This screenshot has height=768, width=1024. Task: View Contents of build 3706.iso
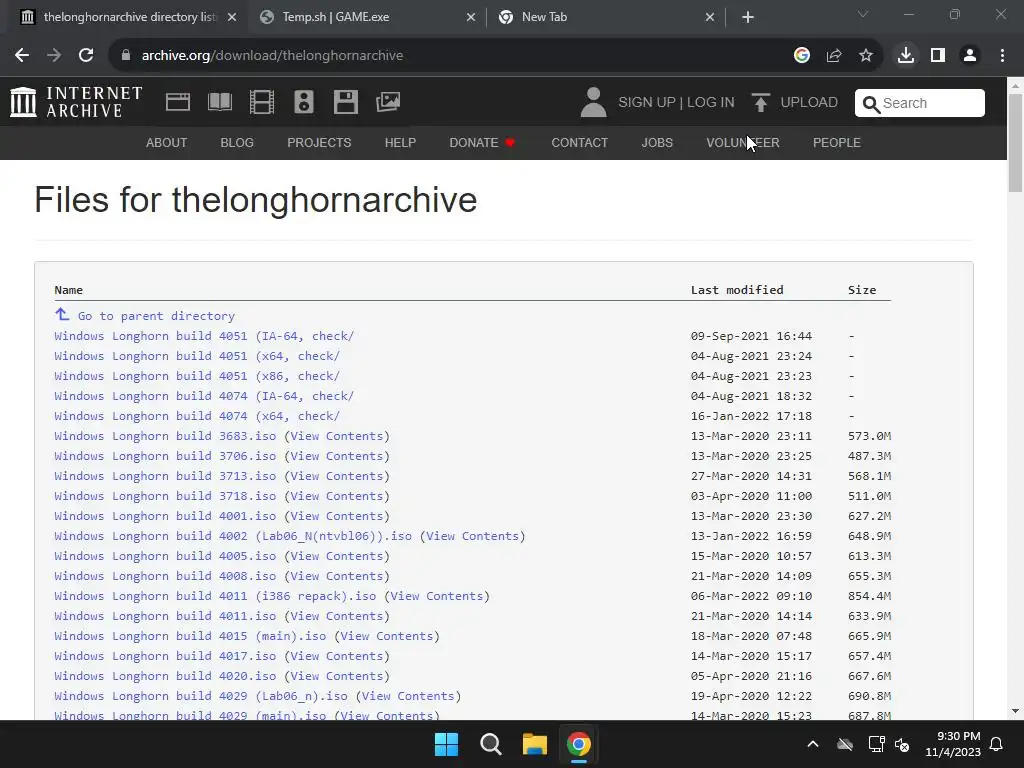click(336, 456)
